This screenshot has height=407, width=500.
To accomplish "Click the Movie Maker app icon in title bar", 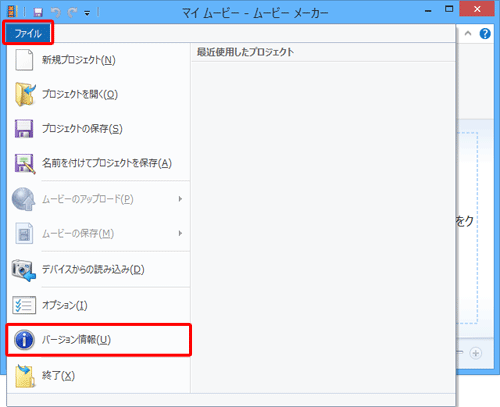I will [12, 12].
